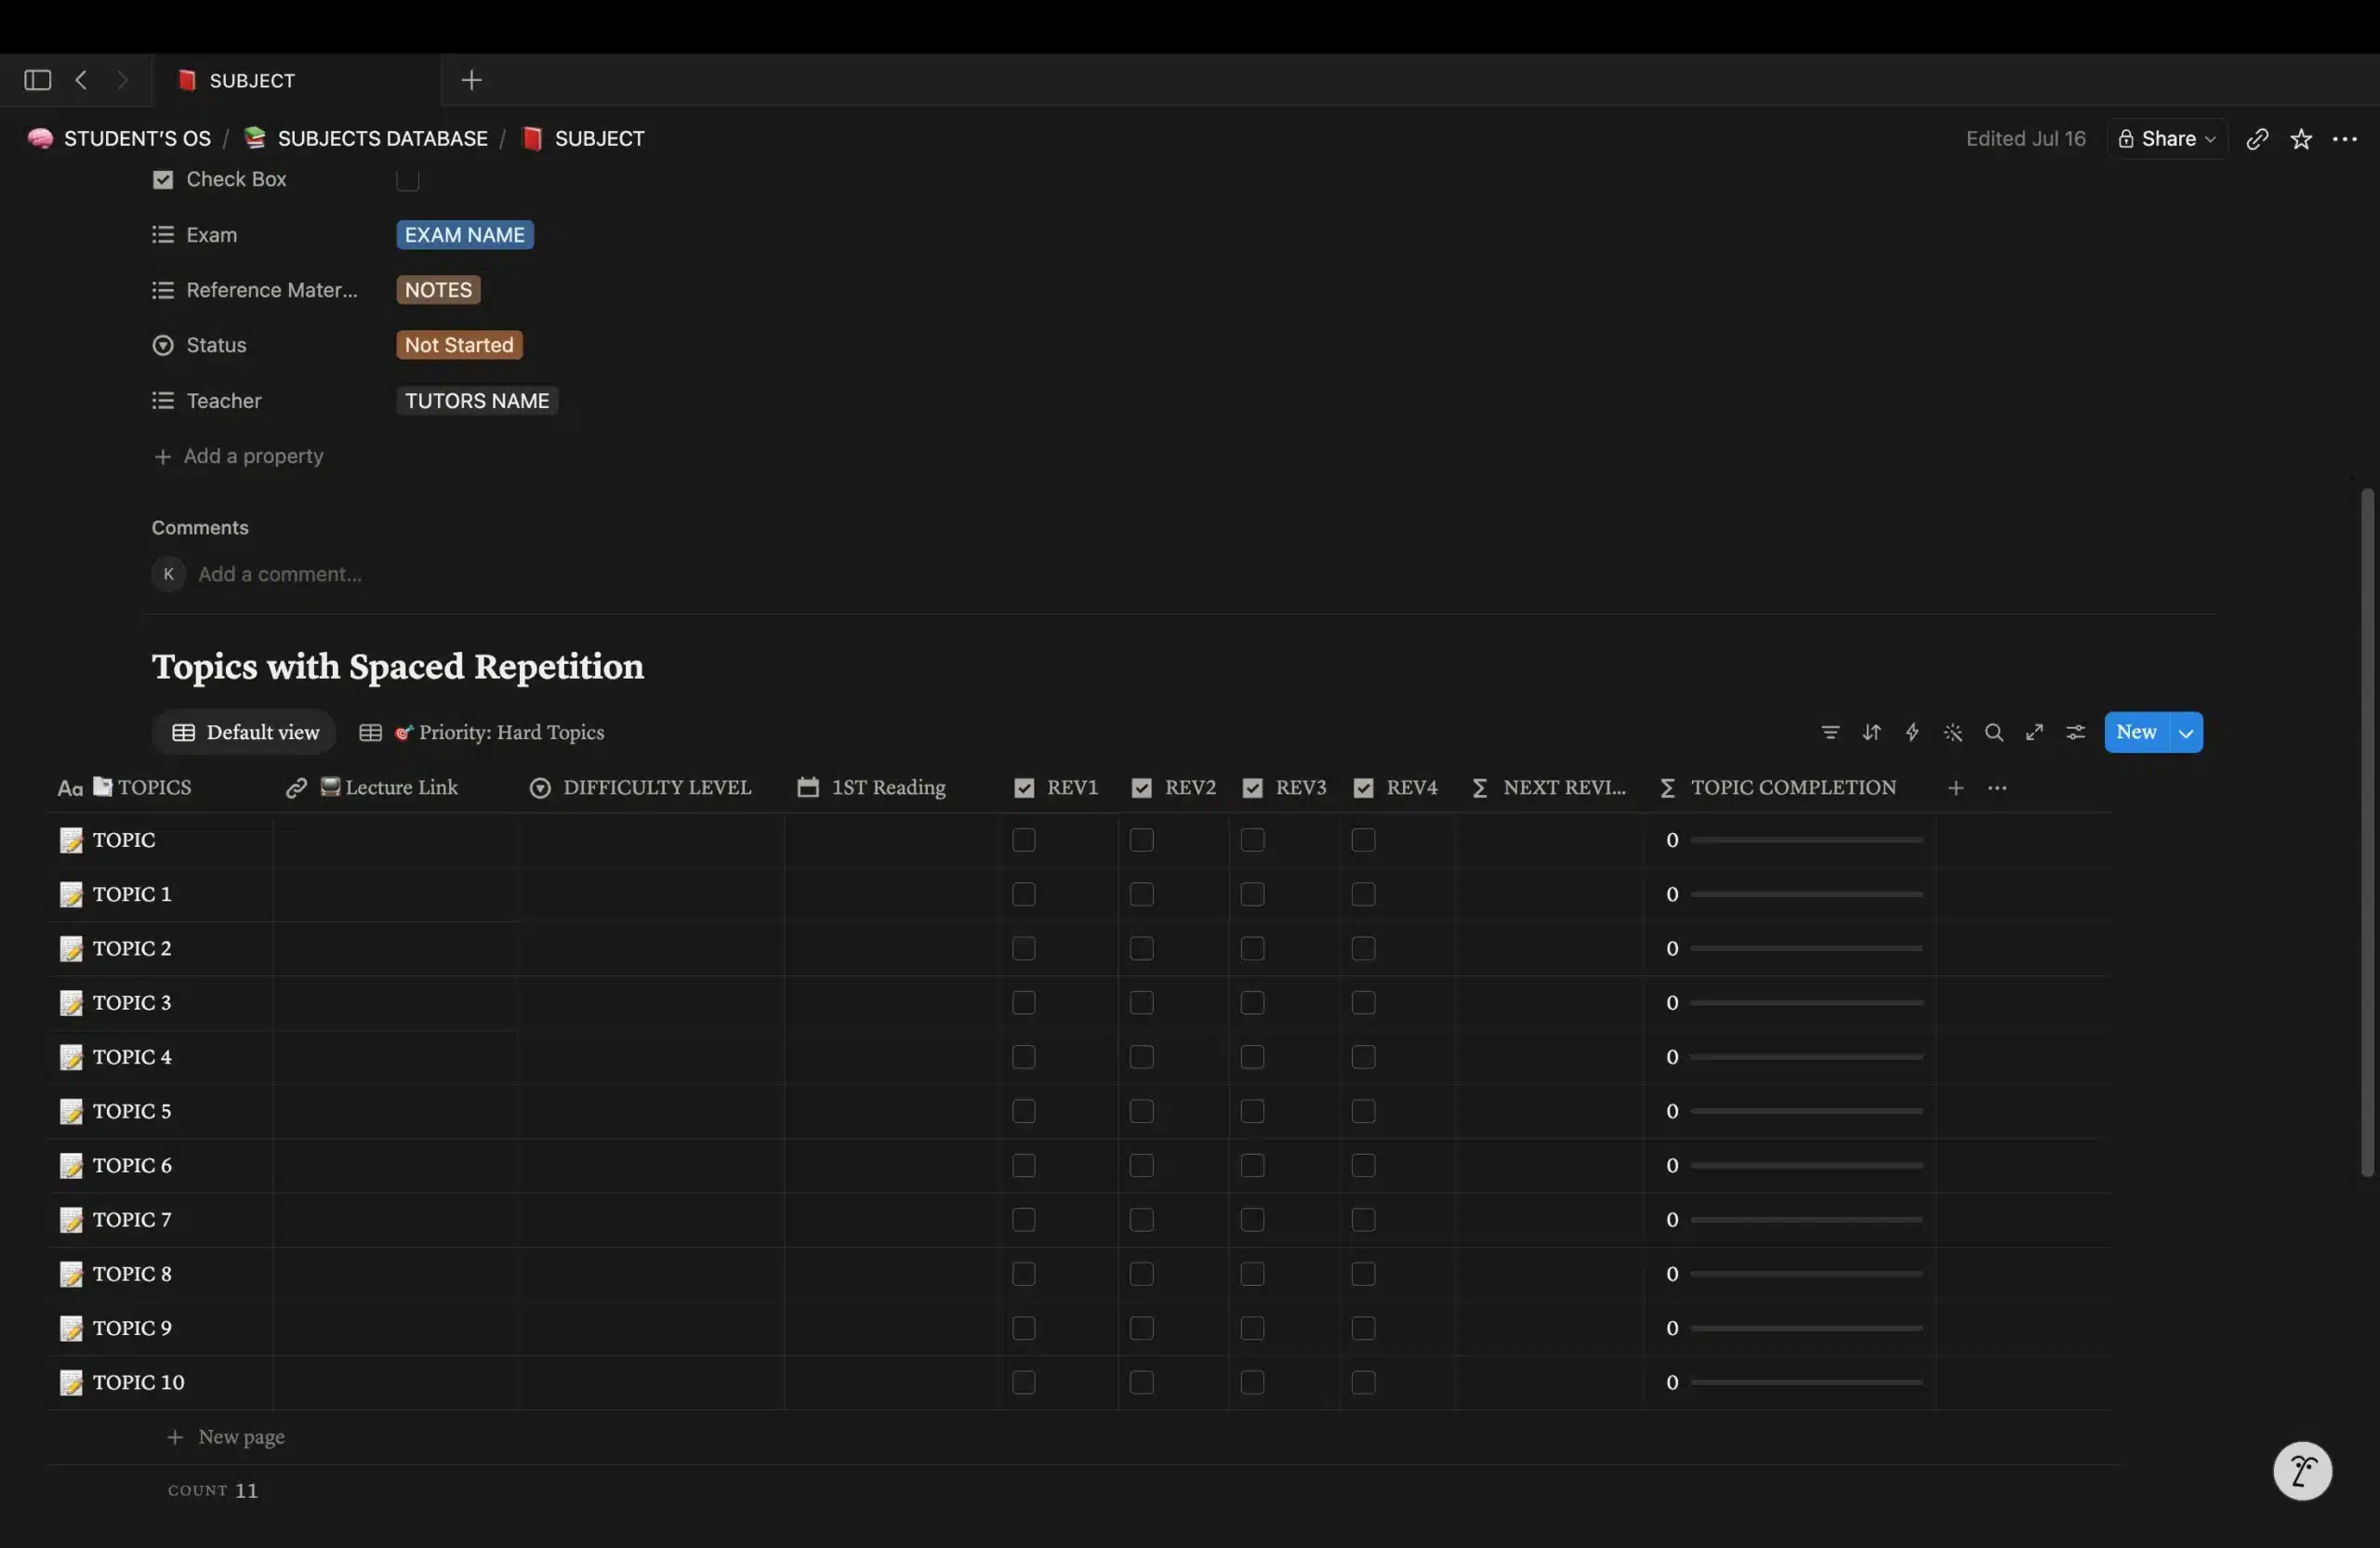Open TOPIC COMPLETION column header menu
The height and width of the screenshot is (1548, 2380).
[x=1790, y=788]
